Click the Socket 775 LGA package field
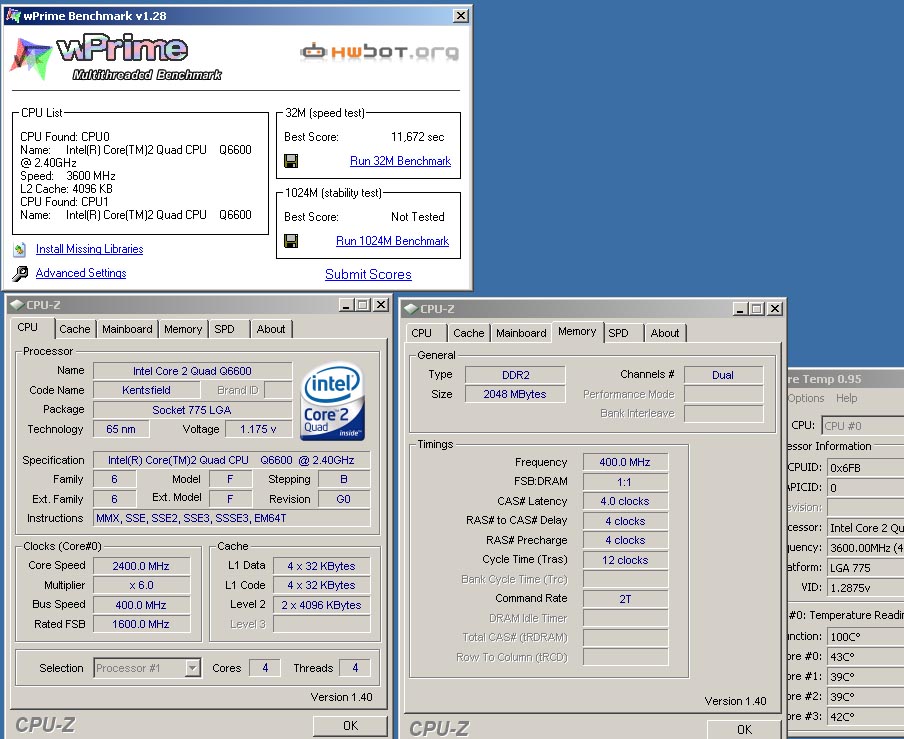The image size is (904, 739). pyautogui.click(x=192, y=410)
